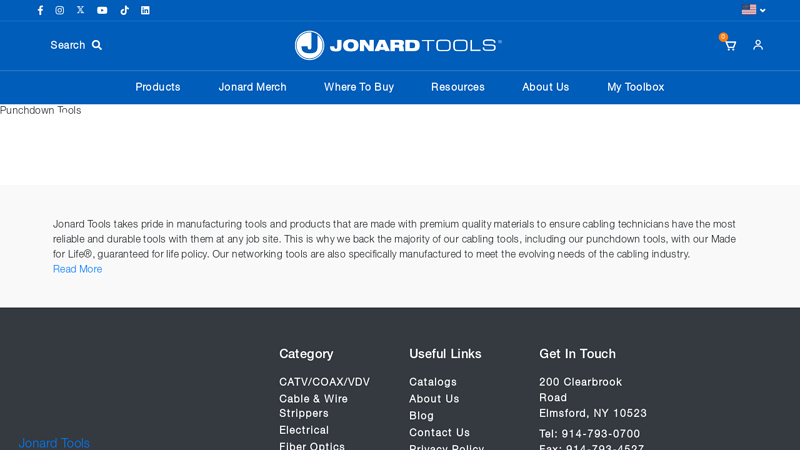Screen dimensions: 800x450
Task: Click the Punchdown Tools heading text
Action: [x=40, y=110]
